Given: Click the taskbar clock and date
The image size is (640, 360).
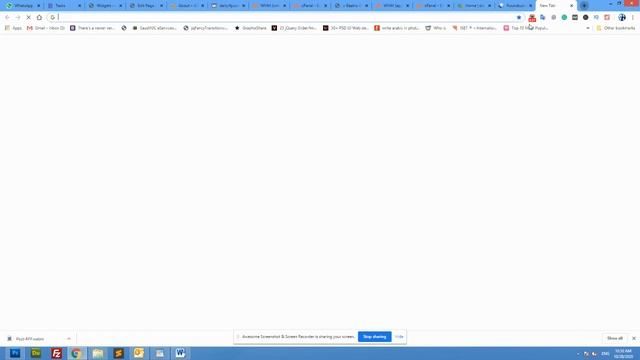Looking at the screenshot, I should (623, 353).
